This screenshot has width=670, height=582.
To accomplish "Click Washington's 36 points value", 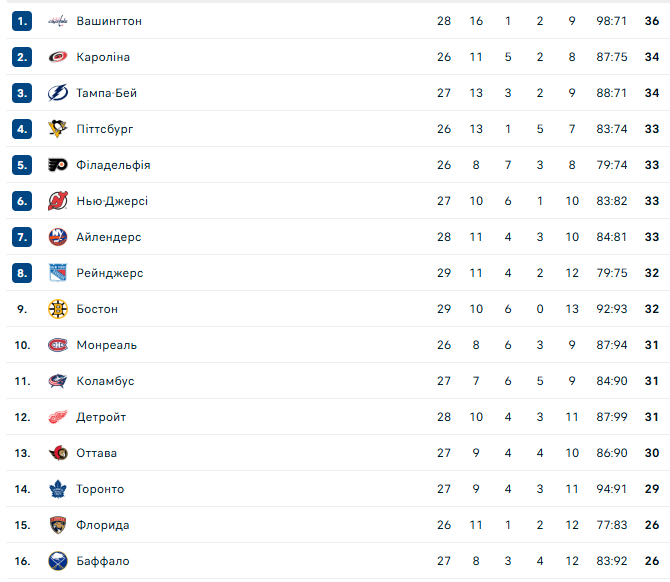I will [x=652, y=21].
